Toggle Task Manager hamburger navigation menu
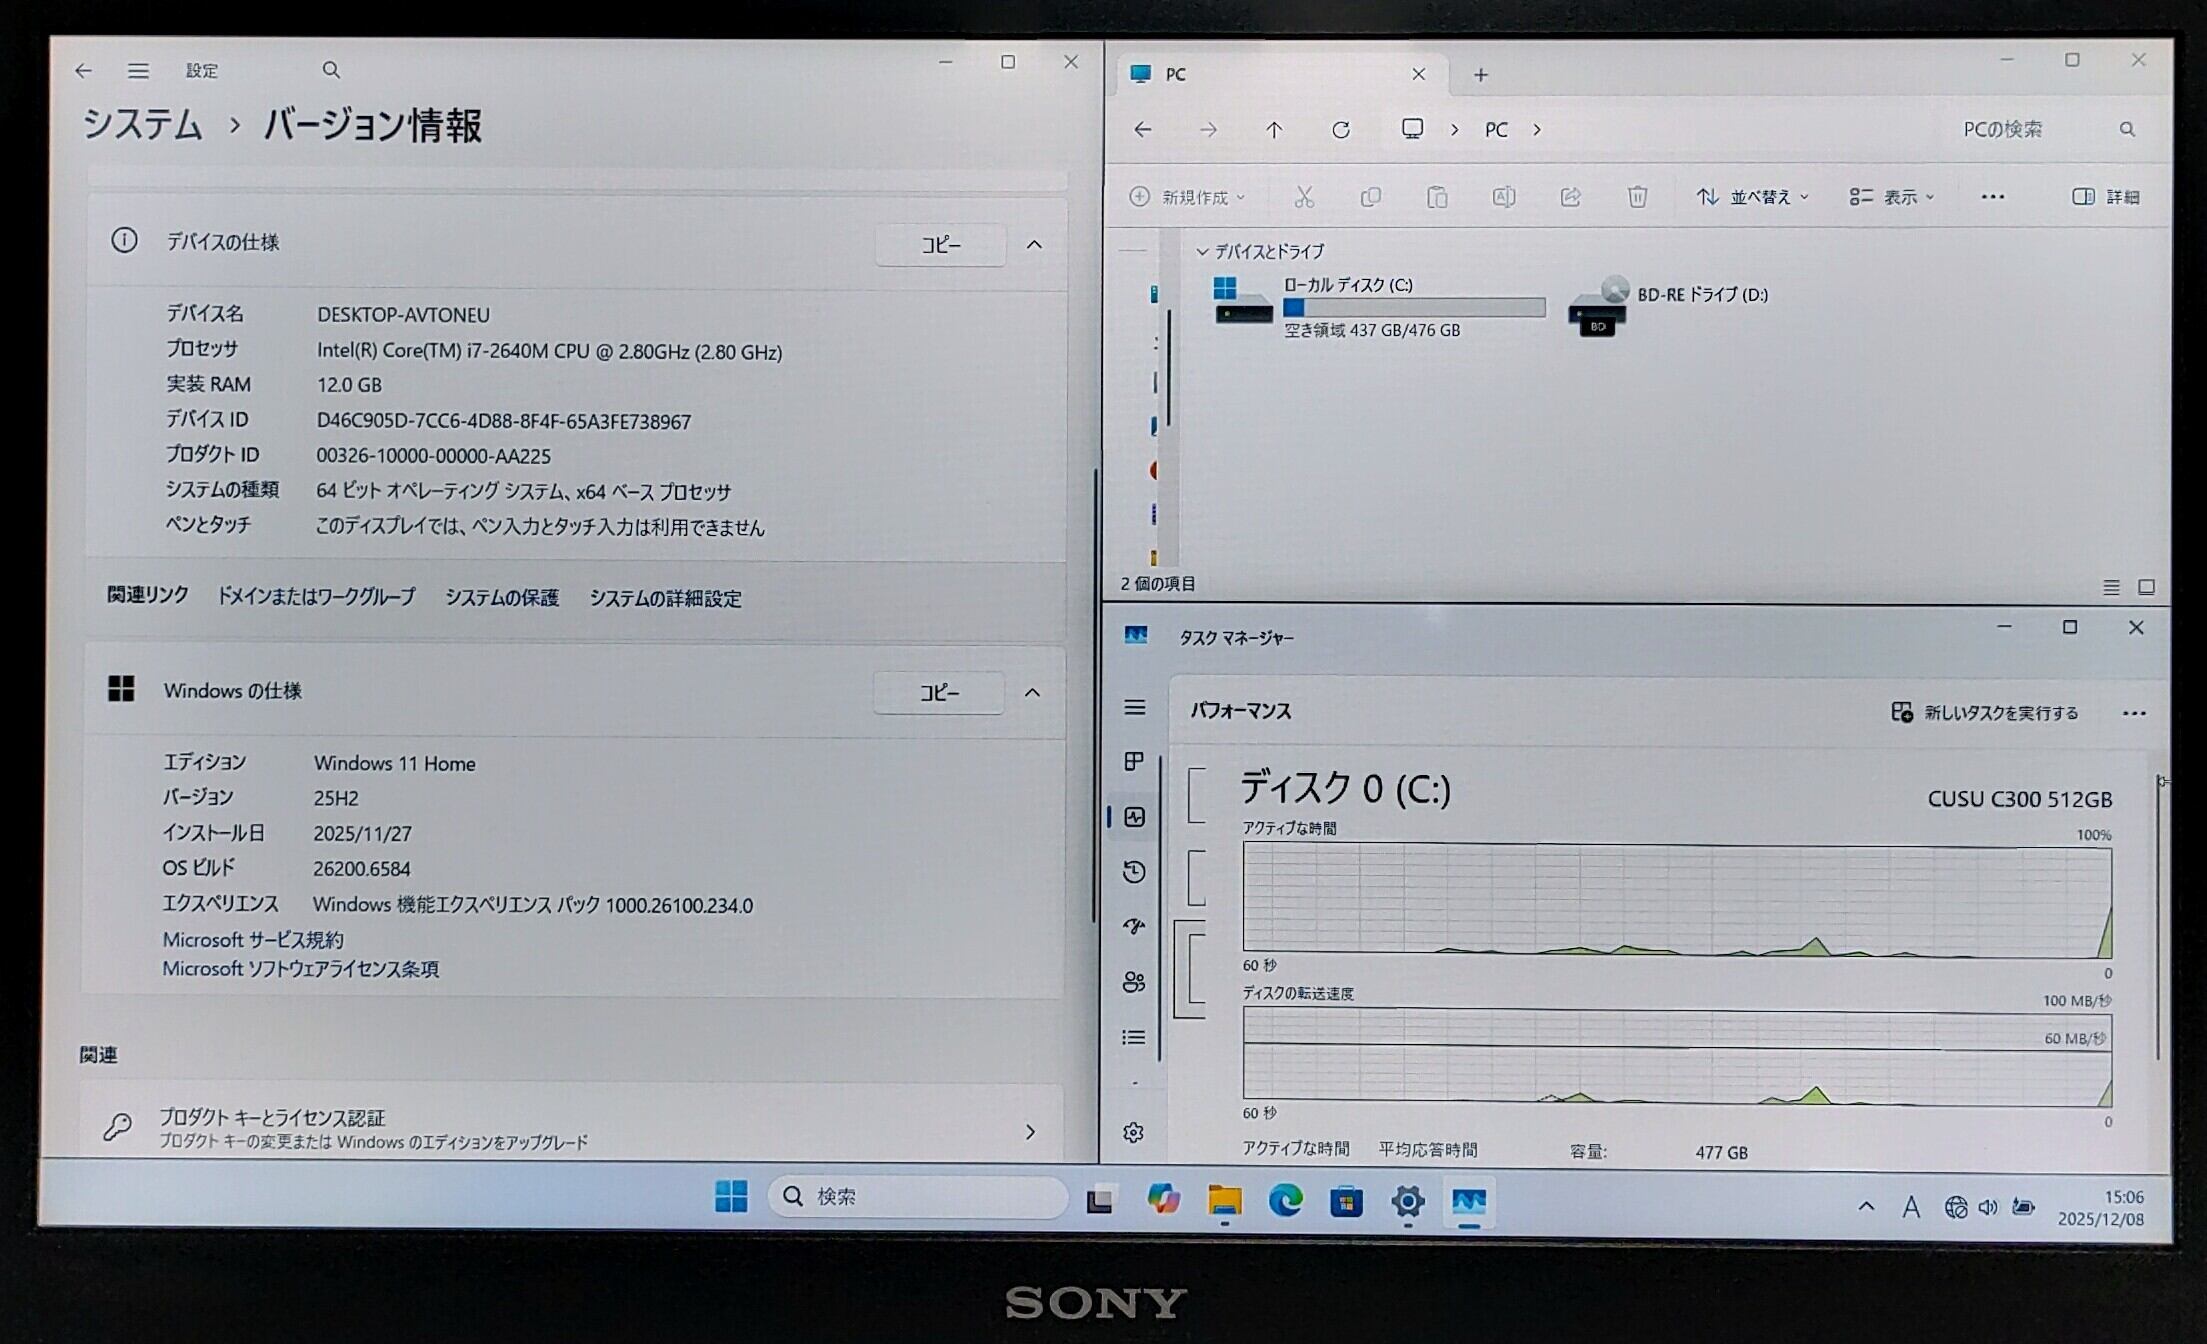 1134,708
